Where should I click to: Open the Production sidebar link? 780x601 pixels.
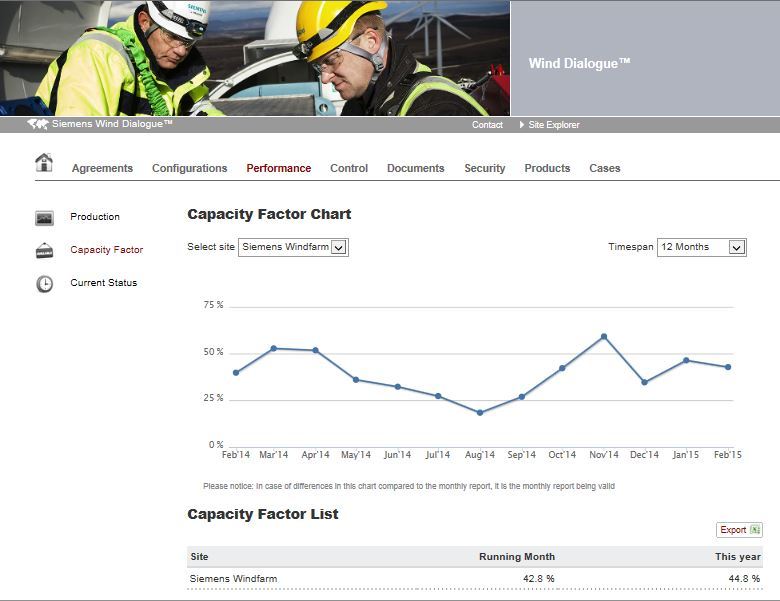(x=95, y=217)
